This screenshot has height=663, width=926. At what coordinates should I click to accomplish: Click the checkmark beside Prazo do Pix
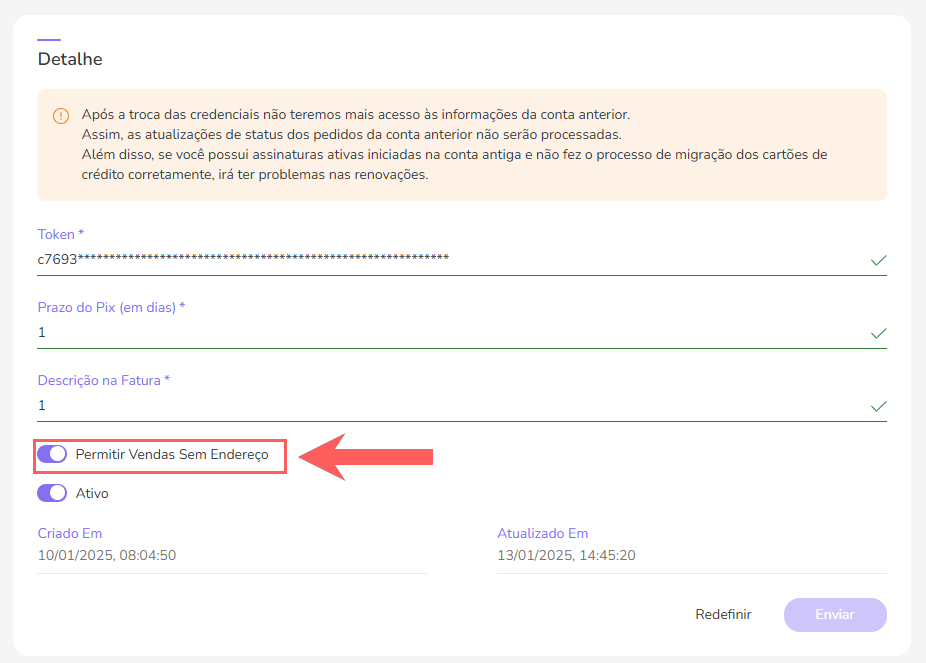[878, 333]
